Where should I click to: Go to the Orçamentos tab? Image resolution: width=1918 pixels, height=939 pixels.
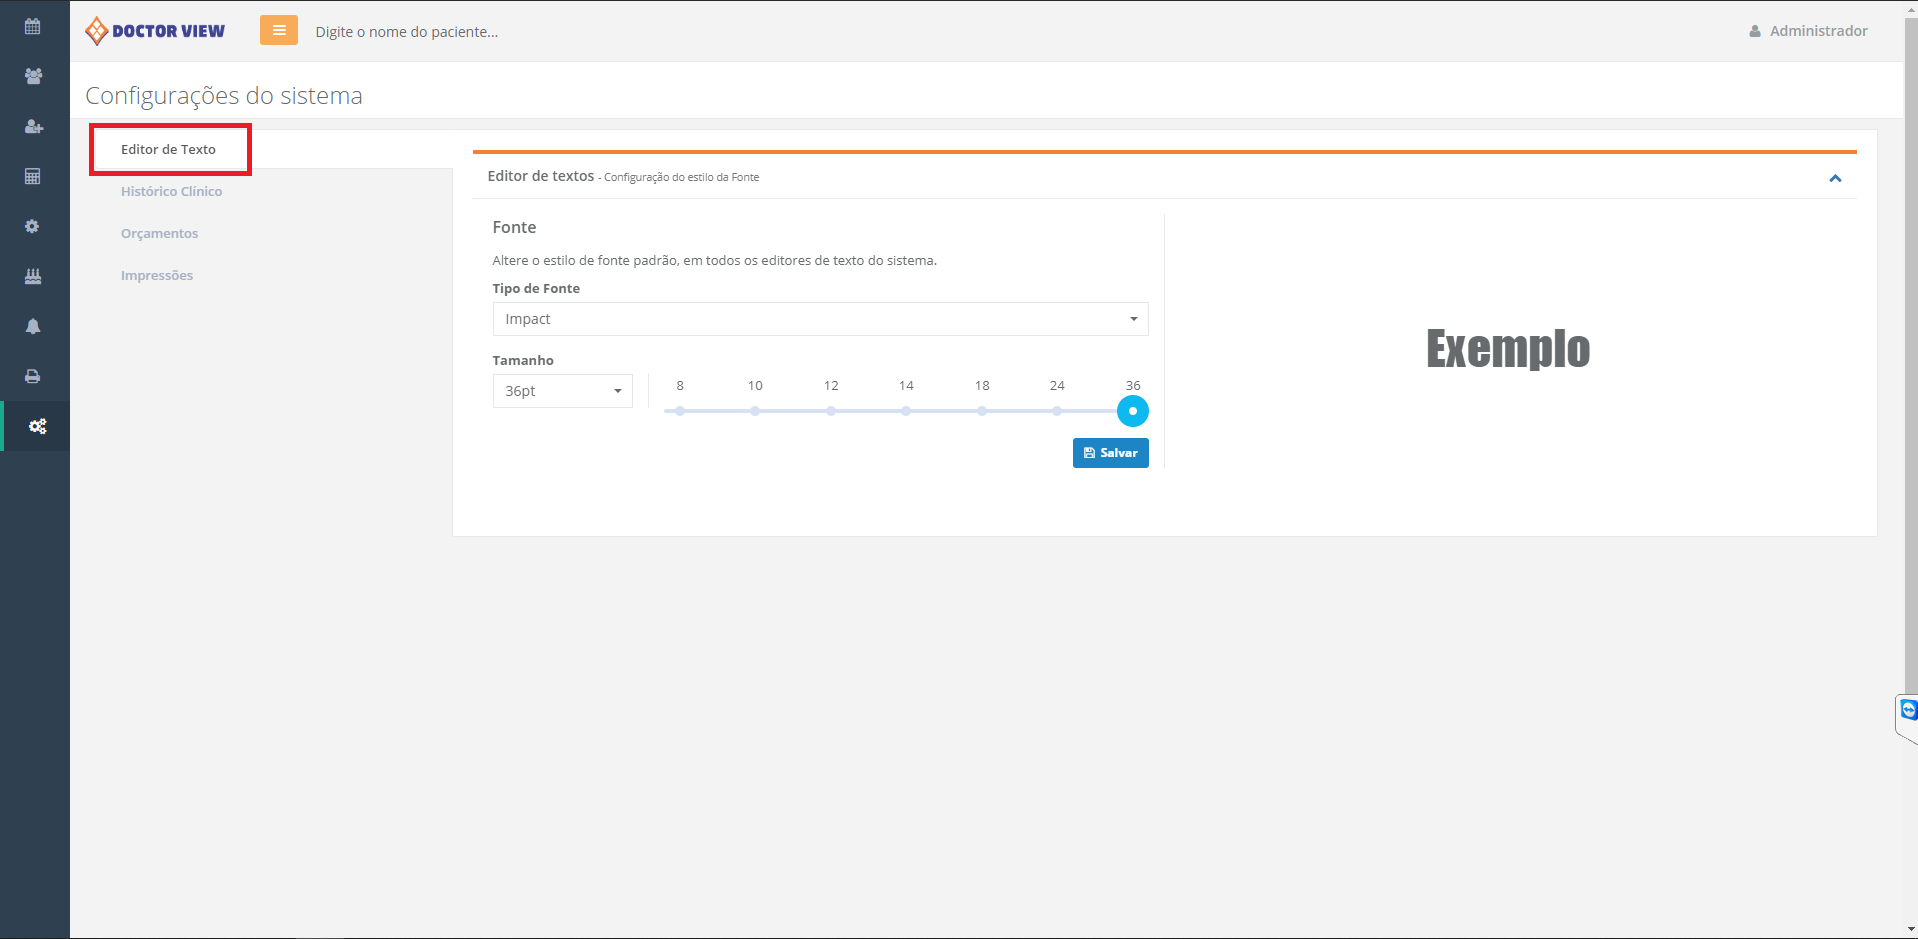(159, 234)
